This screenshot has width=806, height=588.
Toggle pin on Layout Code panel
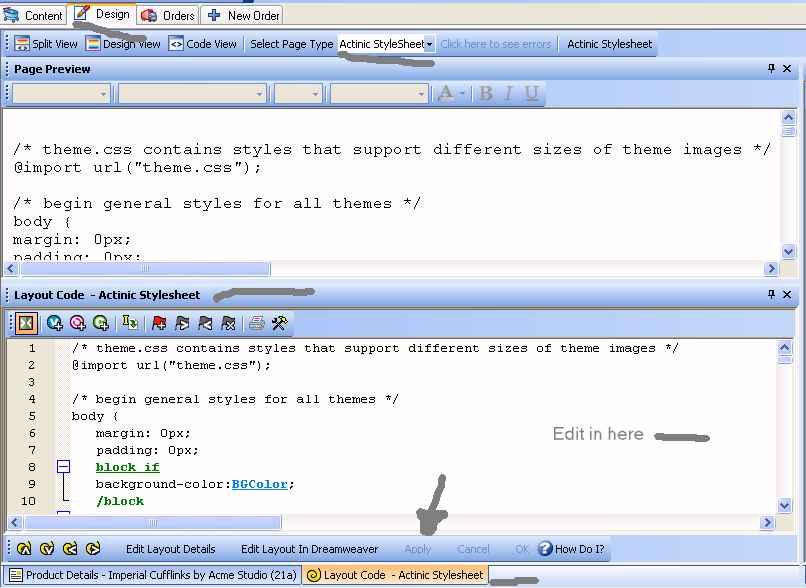(x=771, y=295)
